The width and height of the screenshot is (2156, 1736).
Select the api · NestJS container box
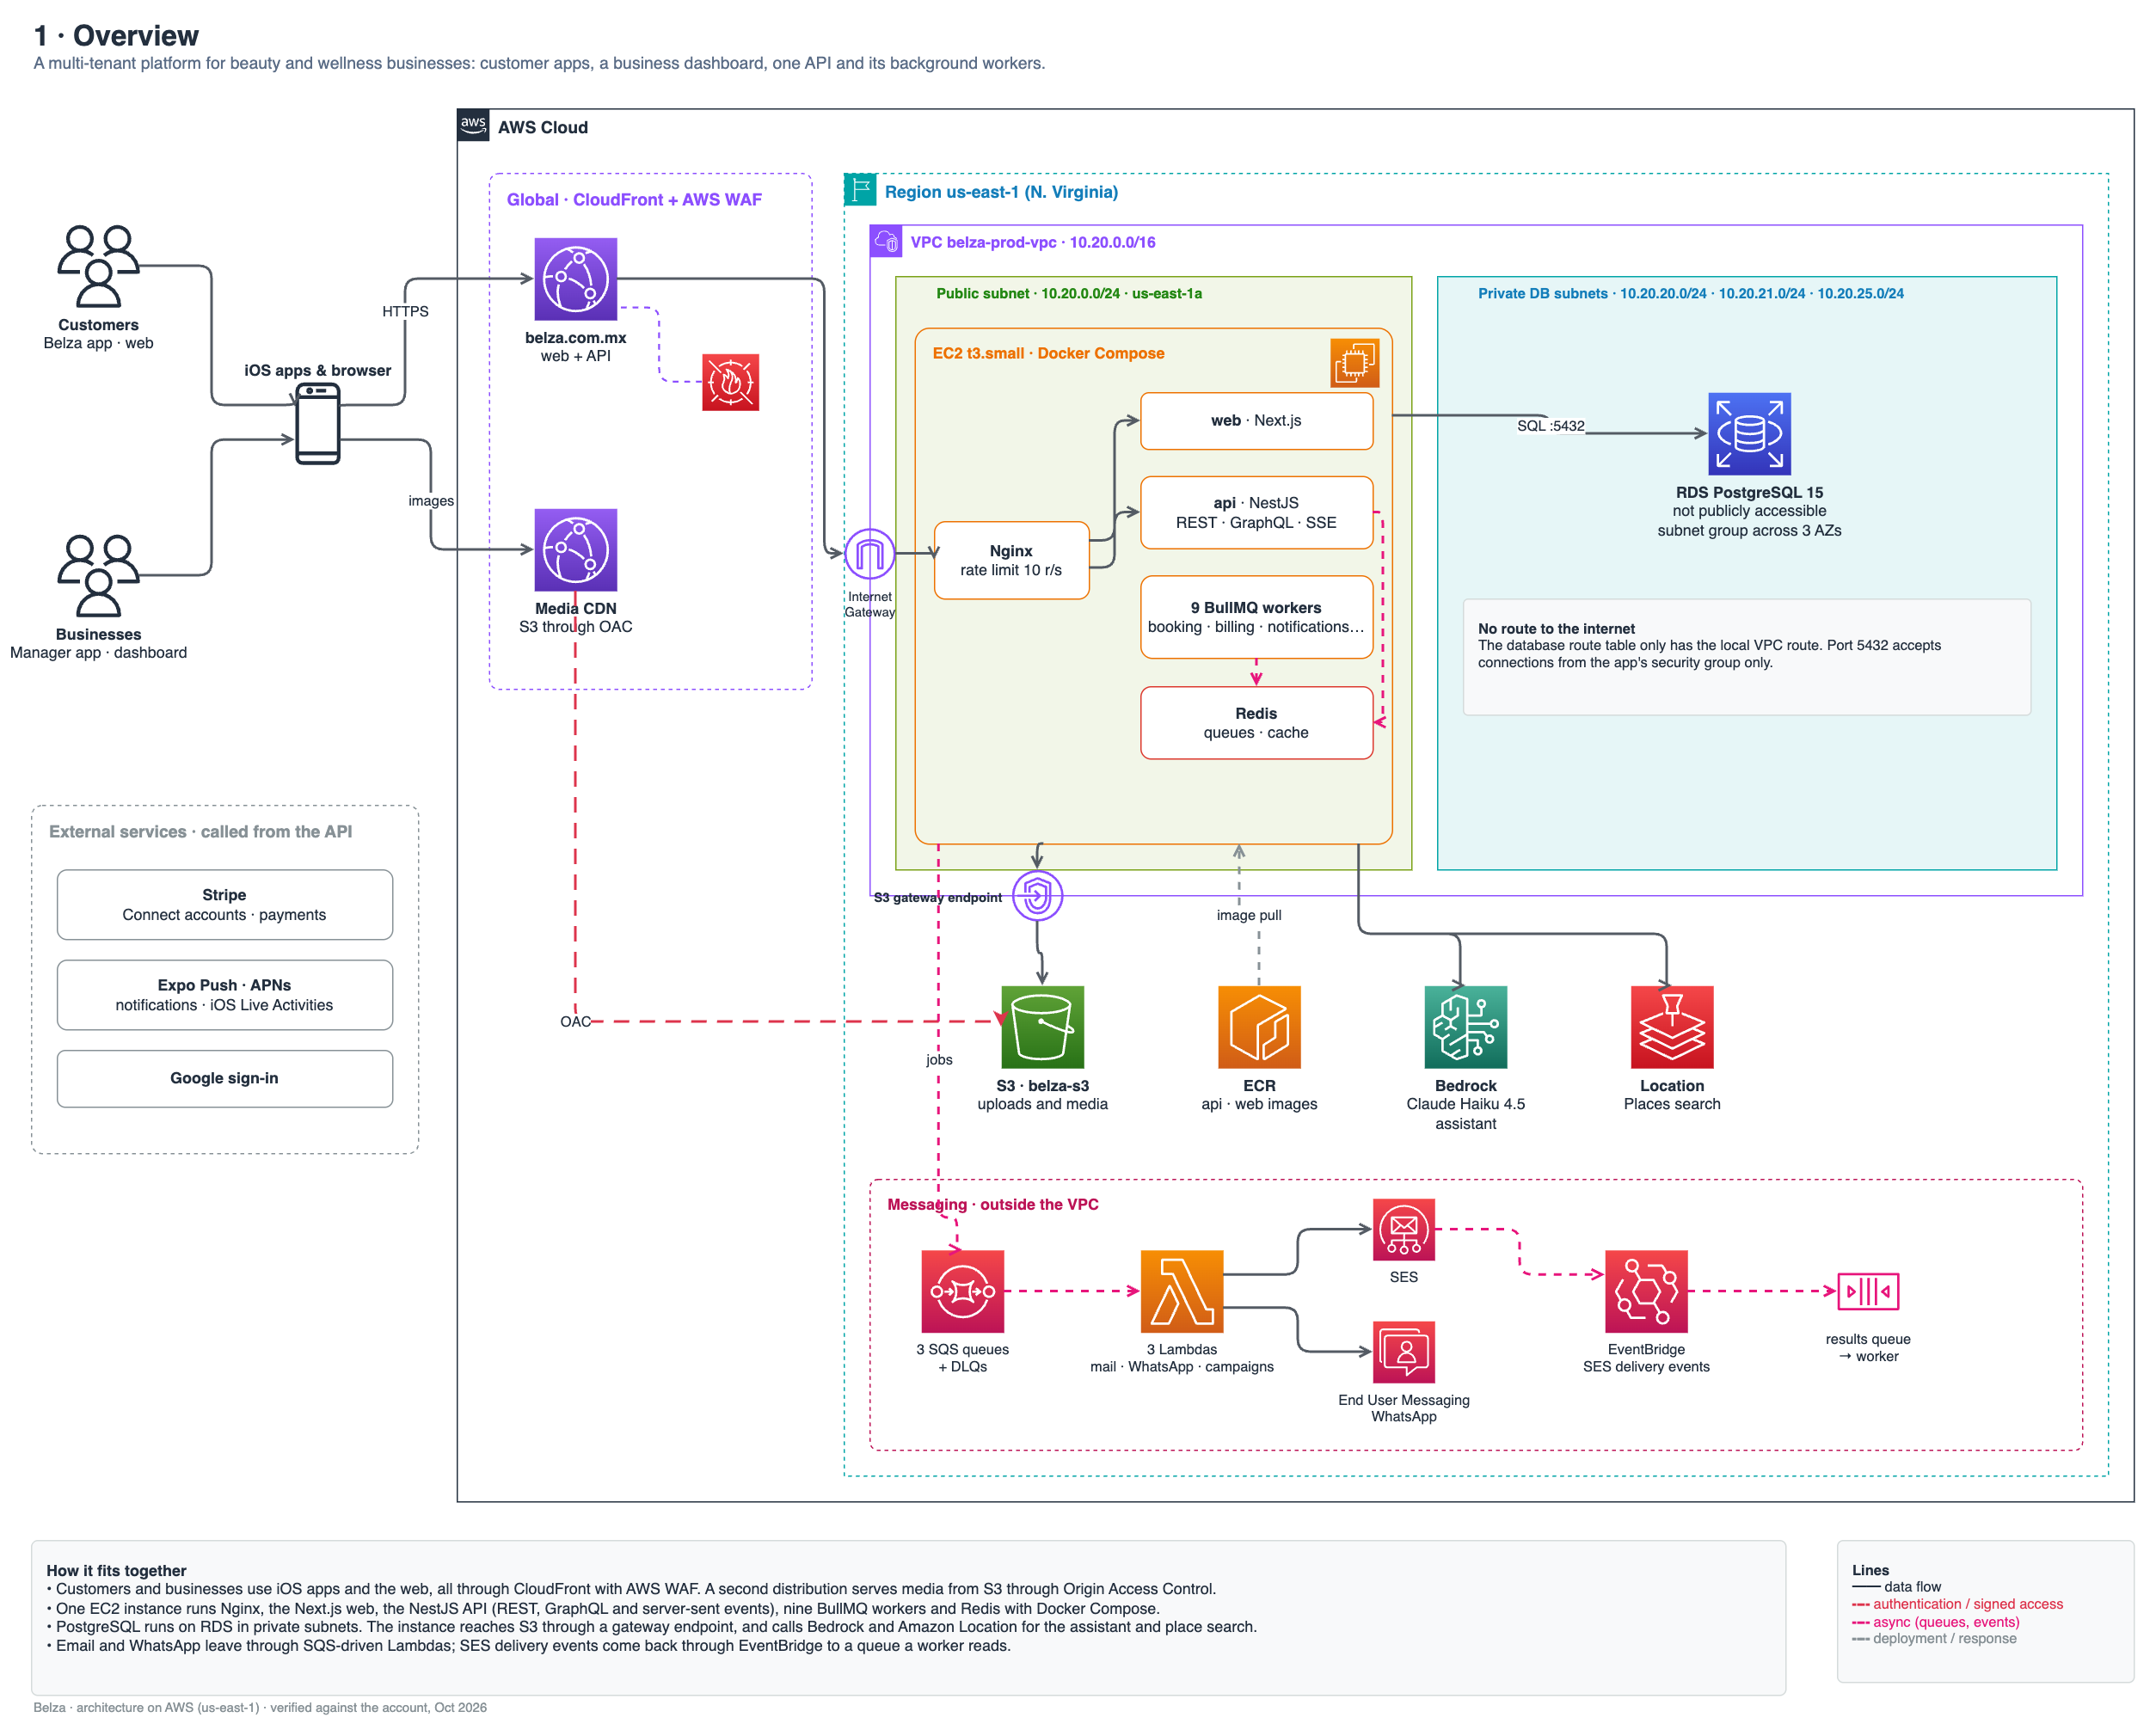pos(1257,513)
